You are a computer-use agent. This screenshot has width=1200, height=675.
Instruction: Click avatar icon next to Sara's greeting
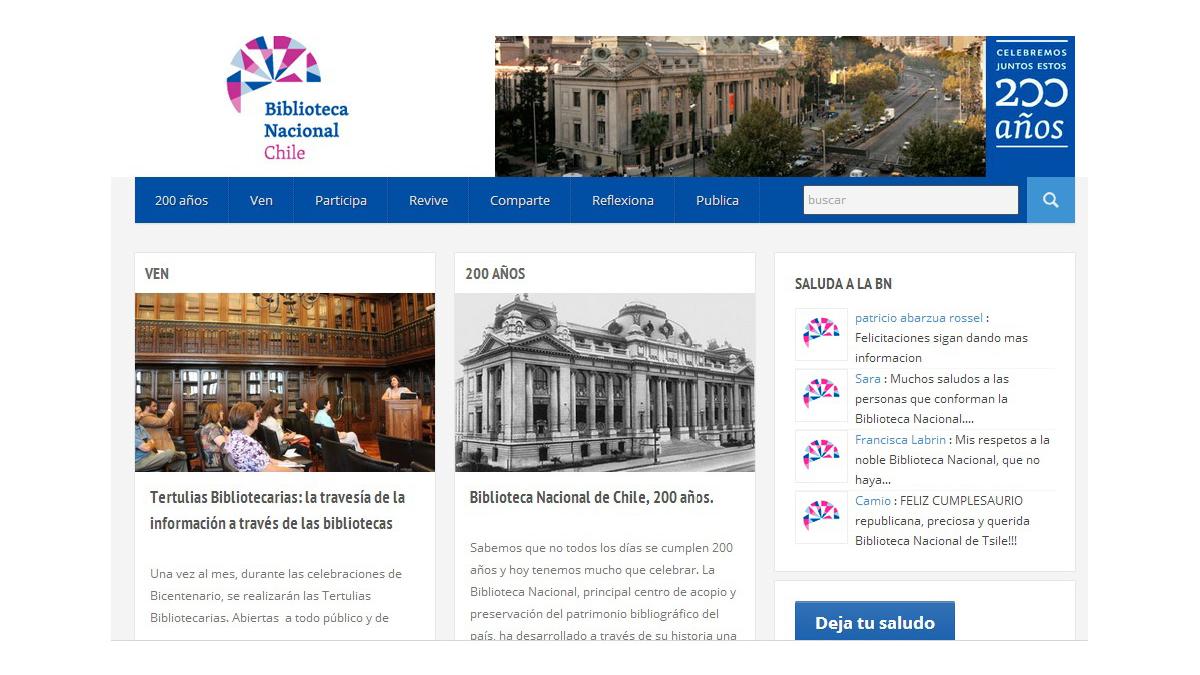[821, 395]
